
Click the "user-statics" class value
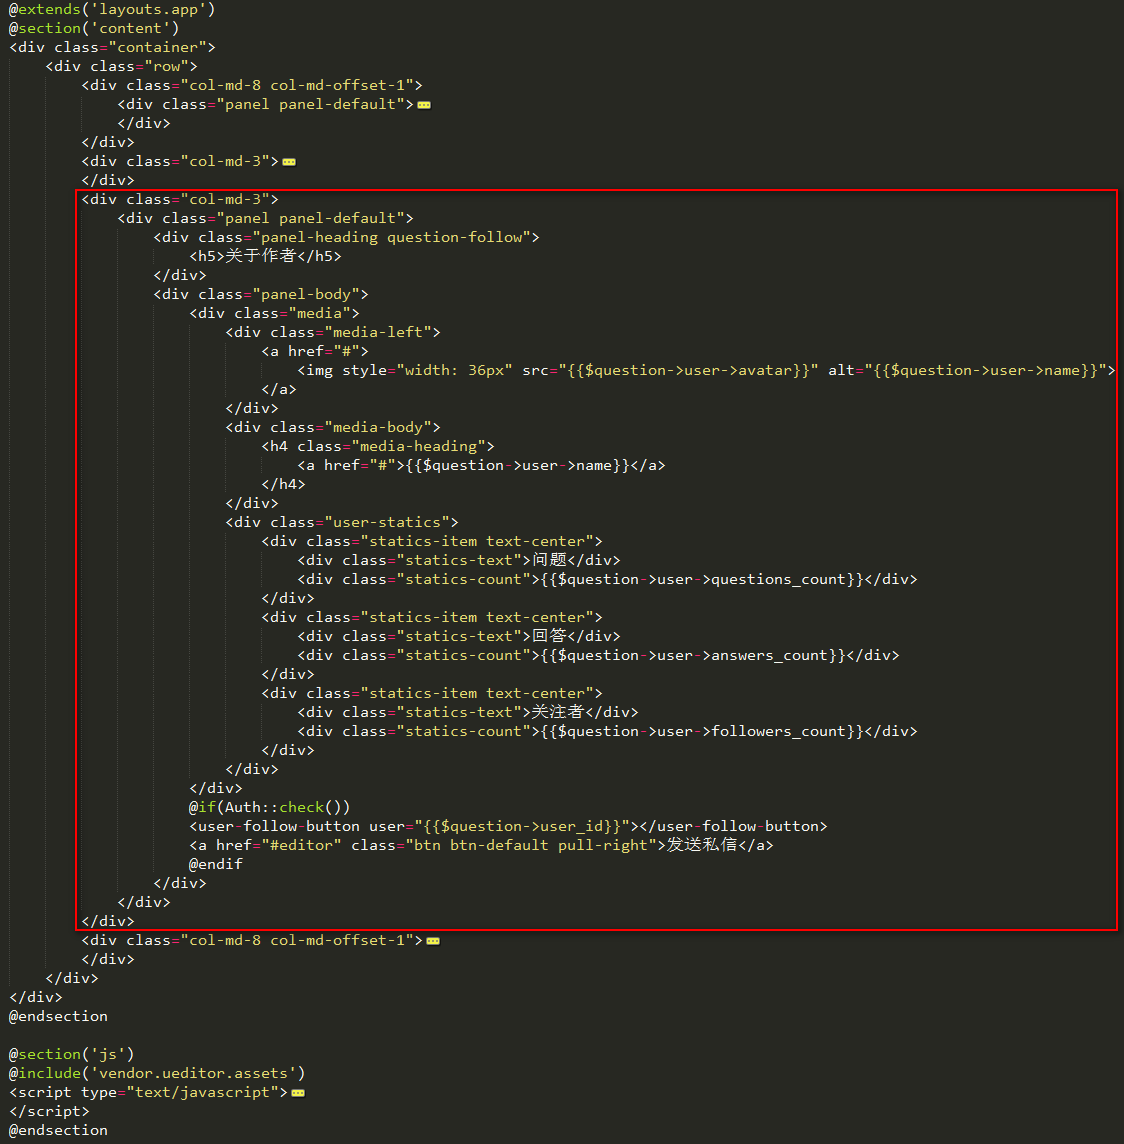(387, 522)
